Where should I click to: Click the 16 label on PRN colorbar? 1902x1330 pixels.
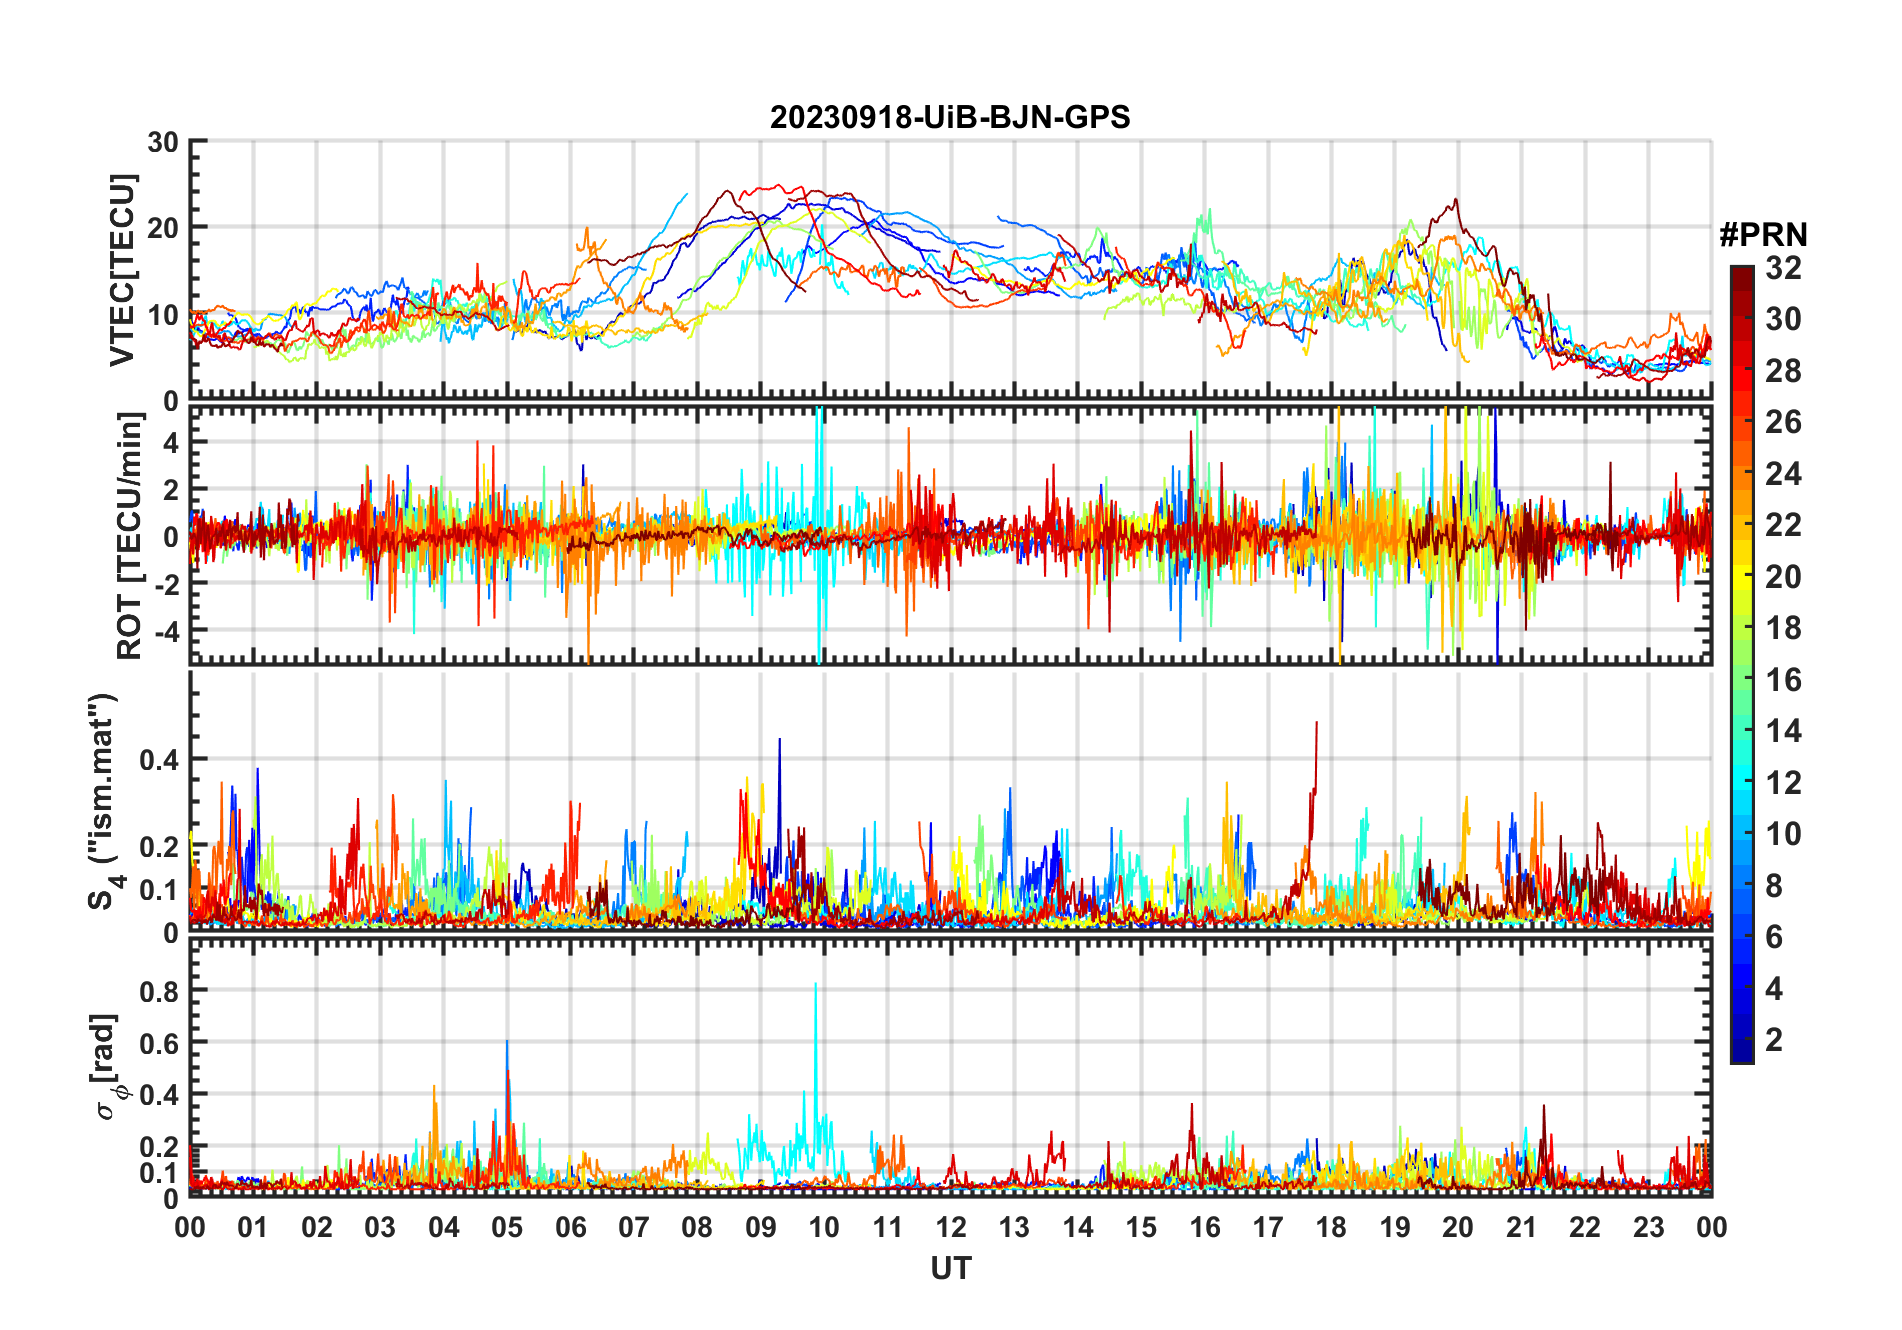[x=1784, y=679]
